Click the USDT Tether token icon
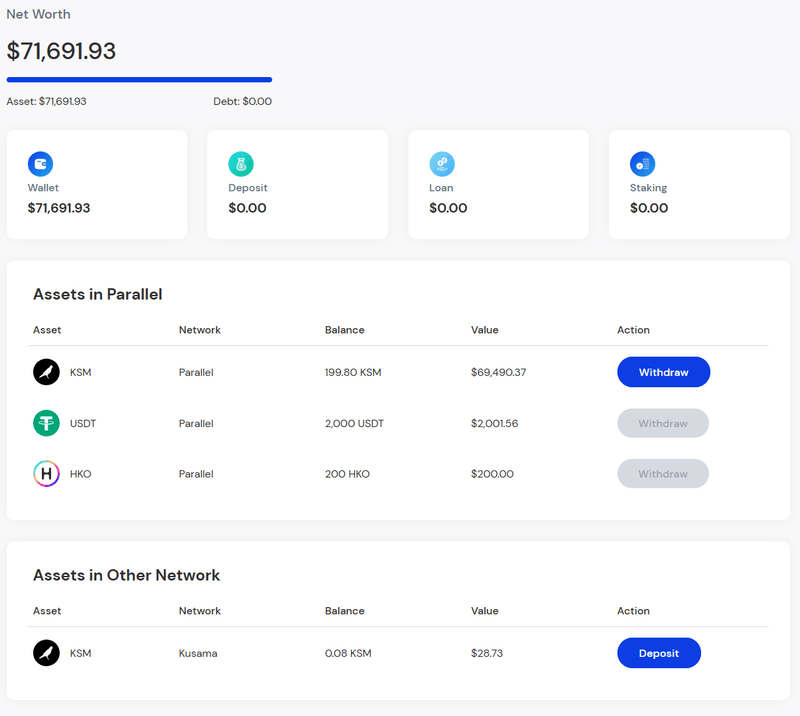Viewport: 800px width, 716px height. [46, 423]
